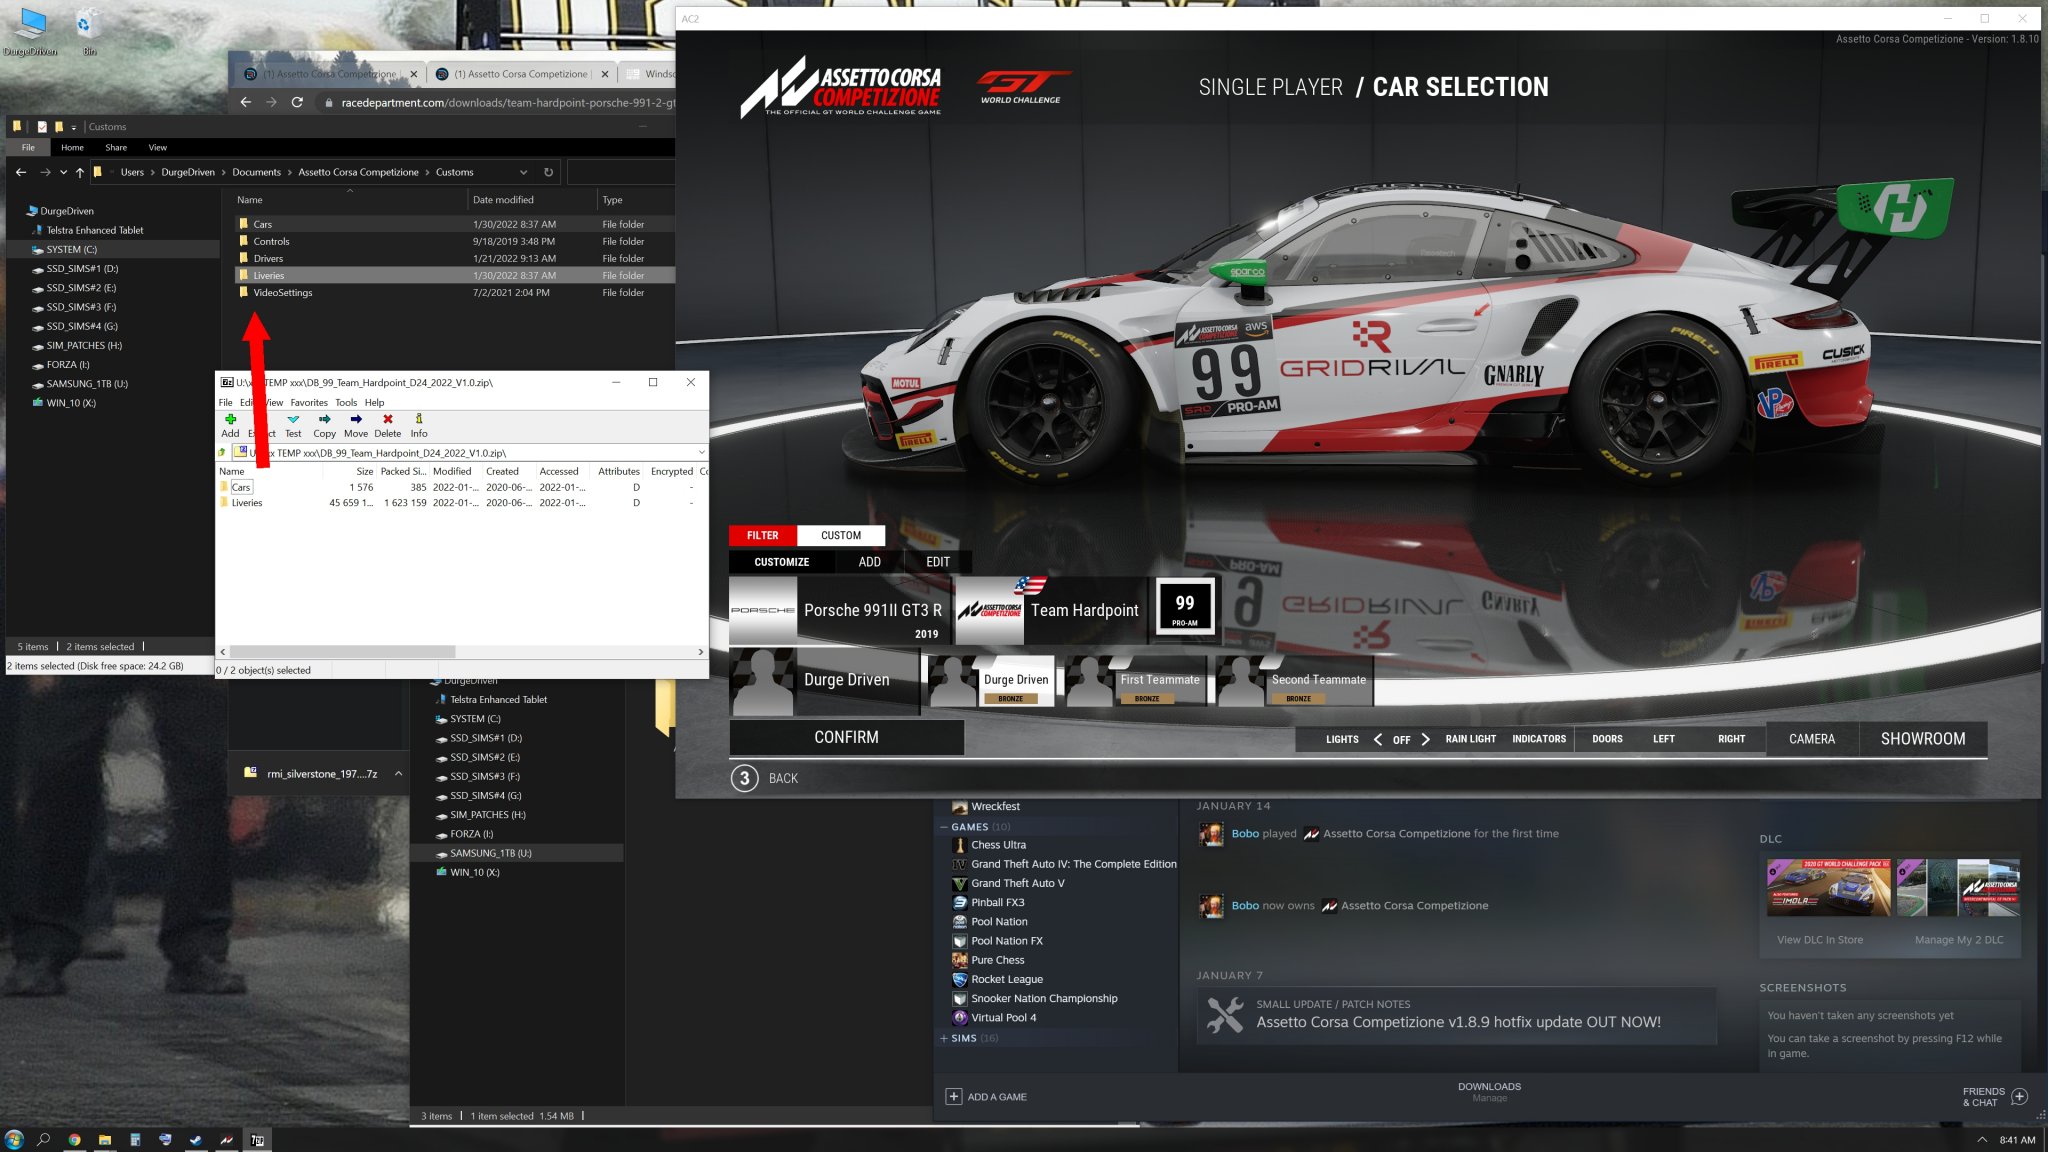Toggle INDICATORS in showroom controls
Screen dimensions: 2048x1152
click(1539, 739)
